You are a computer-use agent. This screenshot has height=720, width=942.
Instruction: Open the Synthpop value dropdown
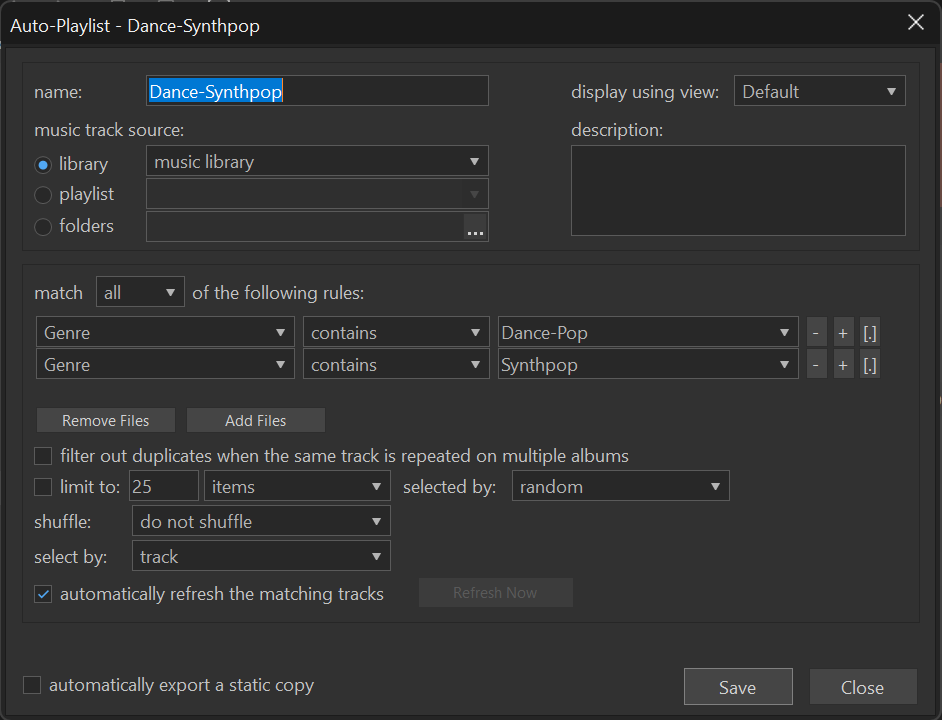pyautogui.click(x=648, y=364)
